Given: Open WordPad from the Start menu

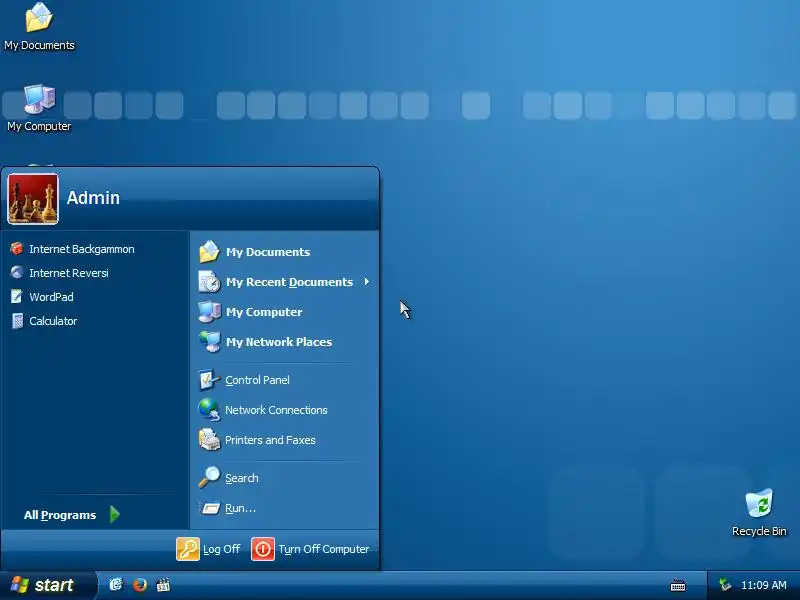Looking at the screenshot, I should coord(95,297).
